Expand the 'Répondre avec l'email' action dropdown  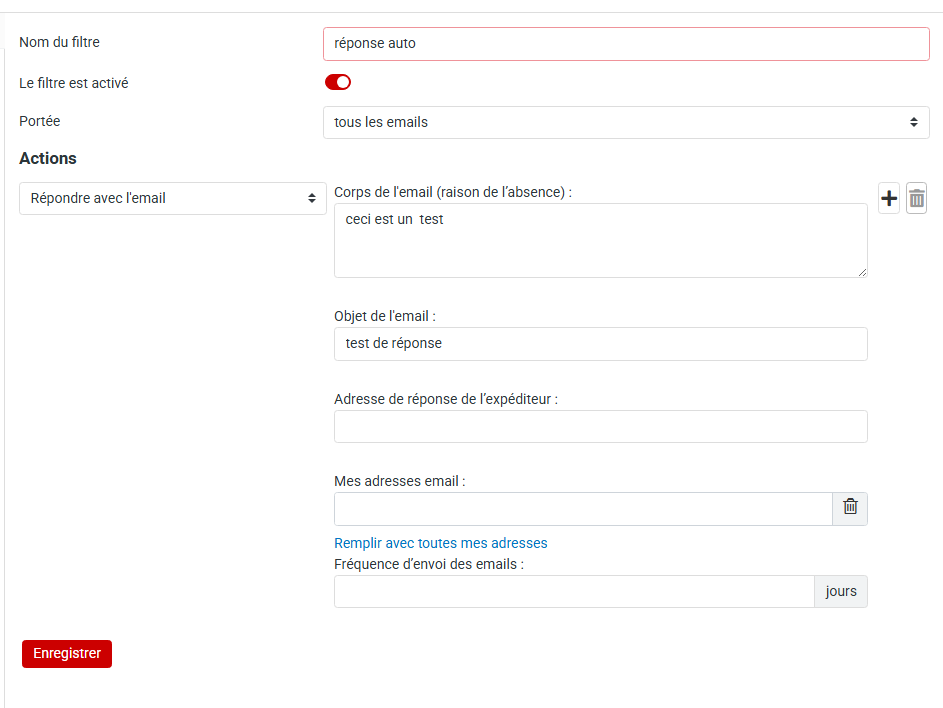pos(173,198)
